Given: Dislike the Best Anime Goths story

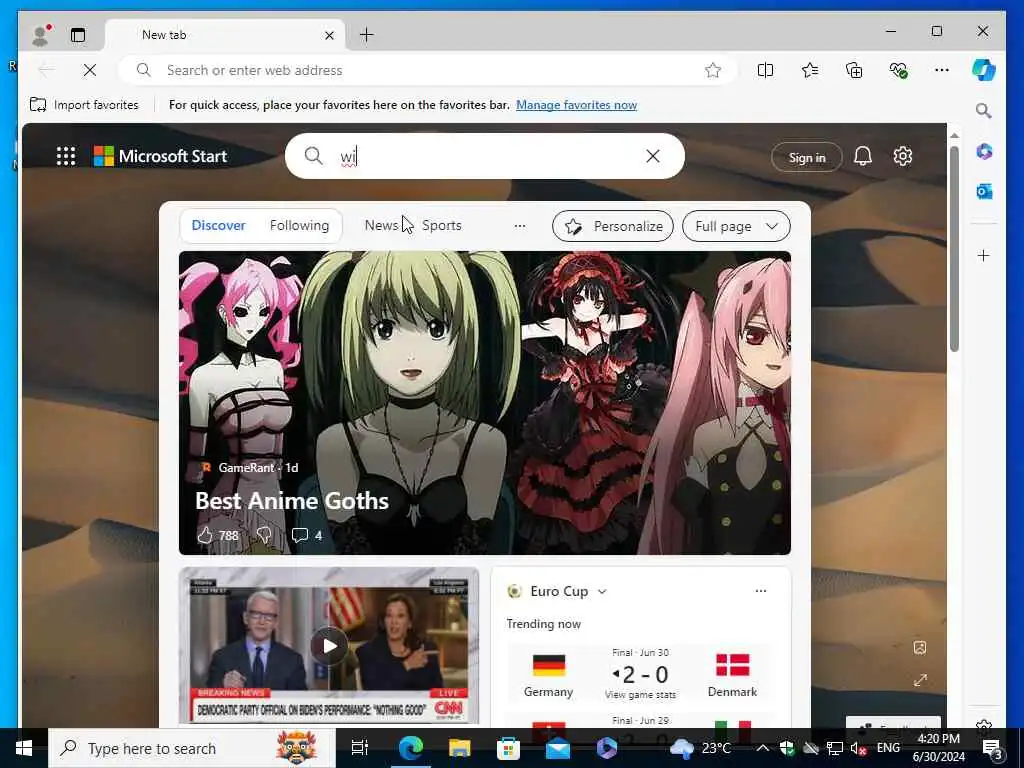Looking at the screenshot, I should click(264, 536).
